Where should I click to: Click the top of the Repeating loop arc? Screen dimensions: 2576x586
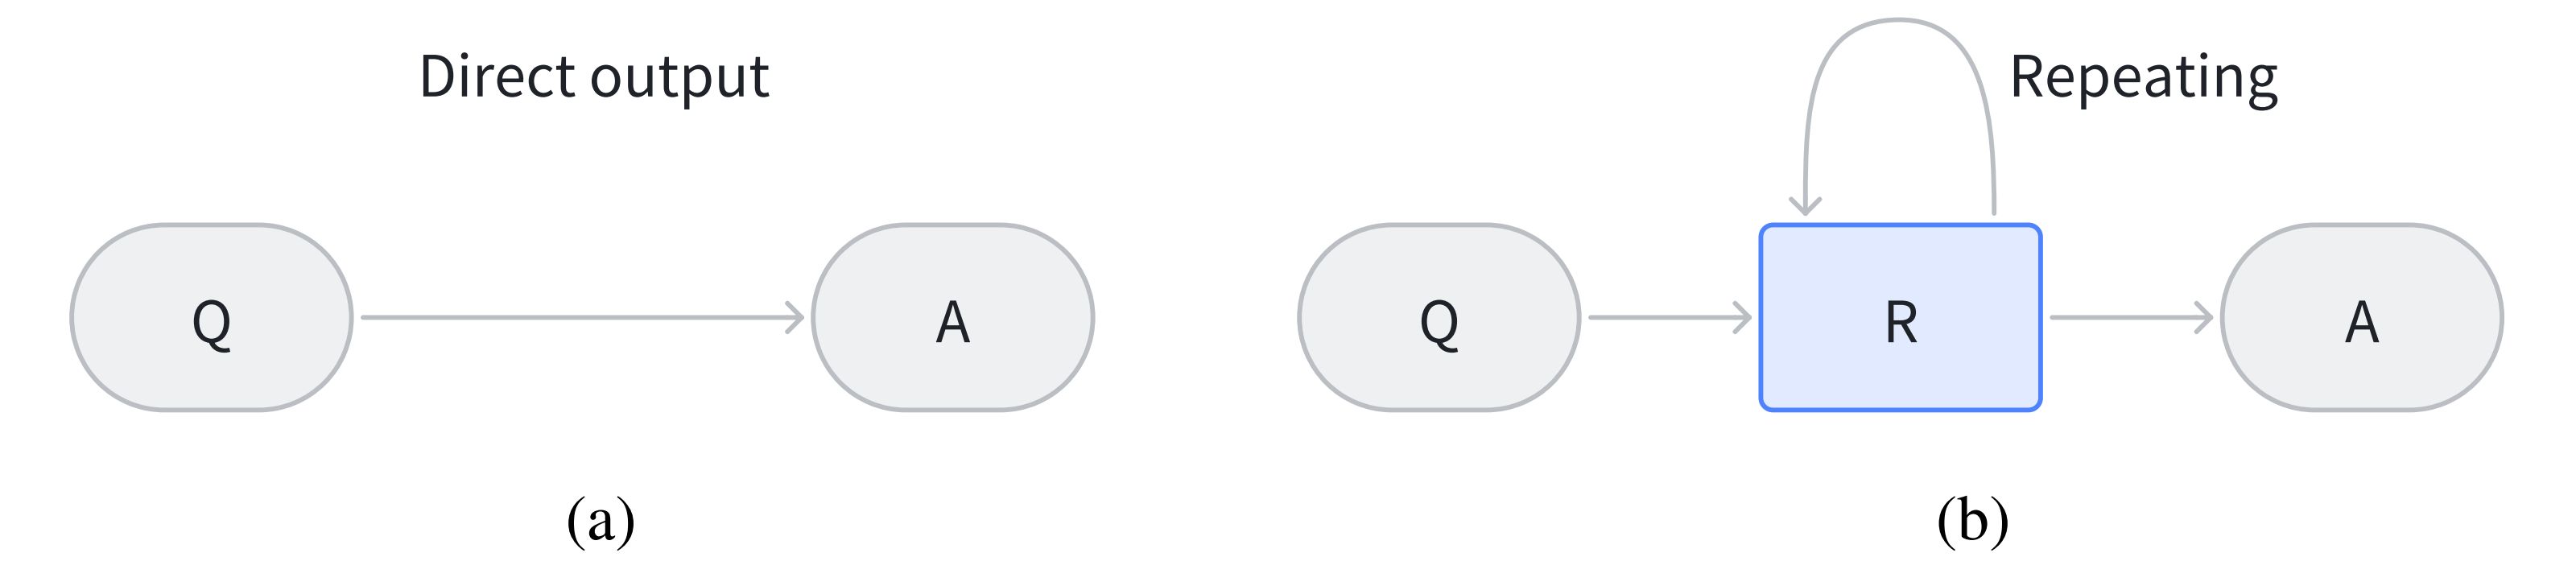tap(1899, 21)
